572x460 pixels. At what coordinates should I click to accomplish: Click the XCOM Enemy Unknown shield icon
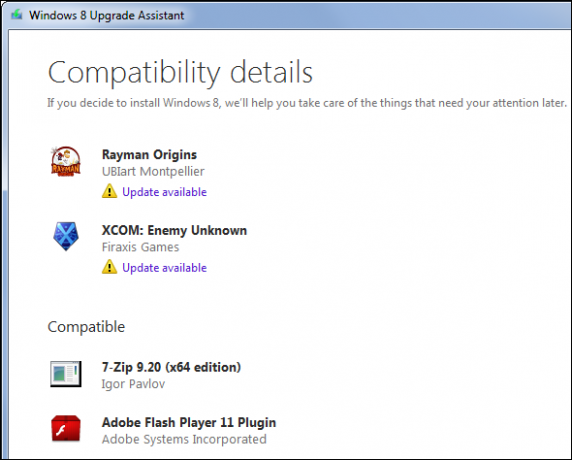coord(66,236)
